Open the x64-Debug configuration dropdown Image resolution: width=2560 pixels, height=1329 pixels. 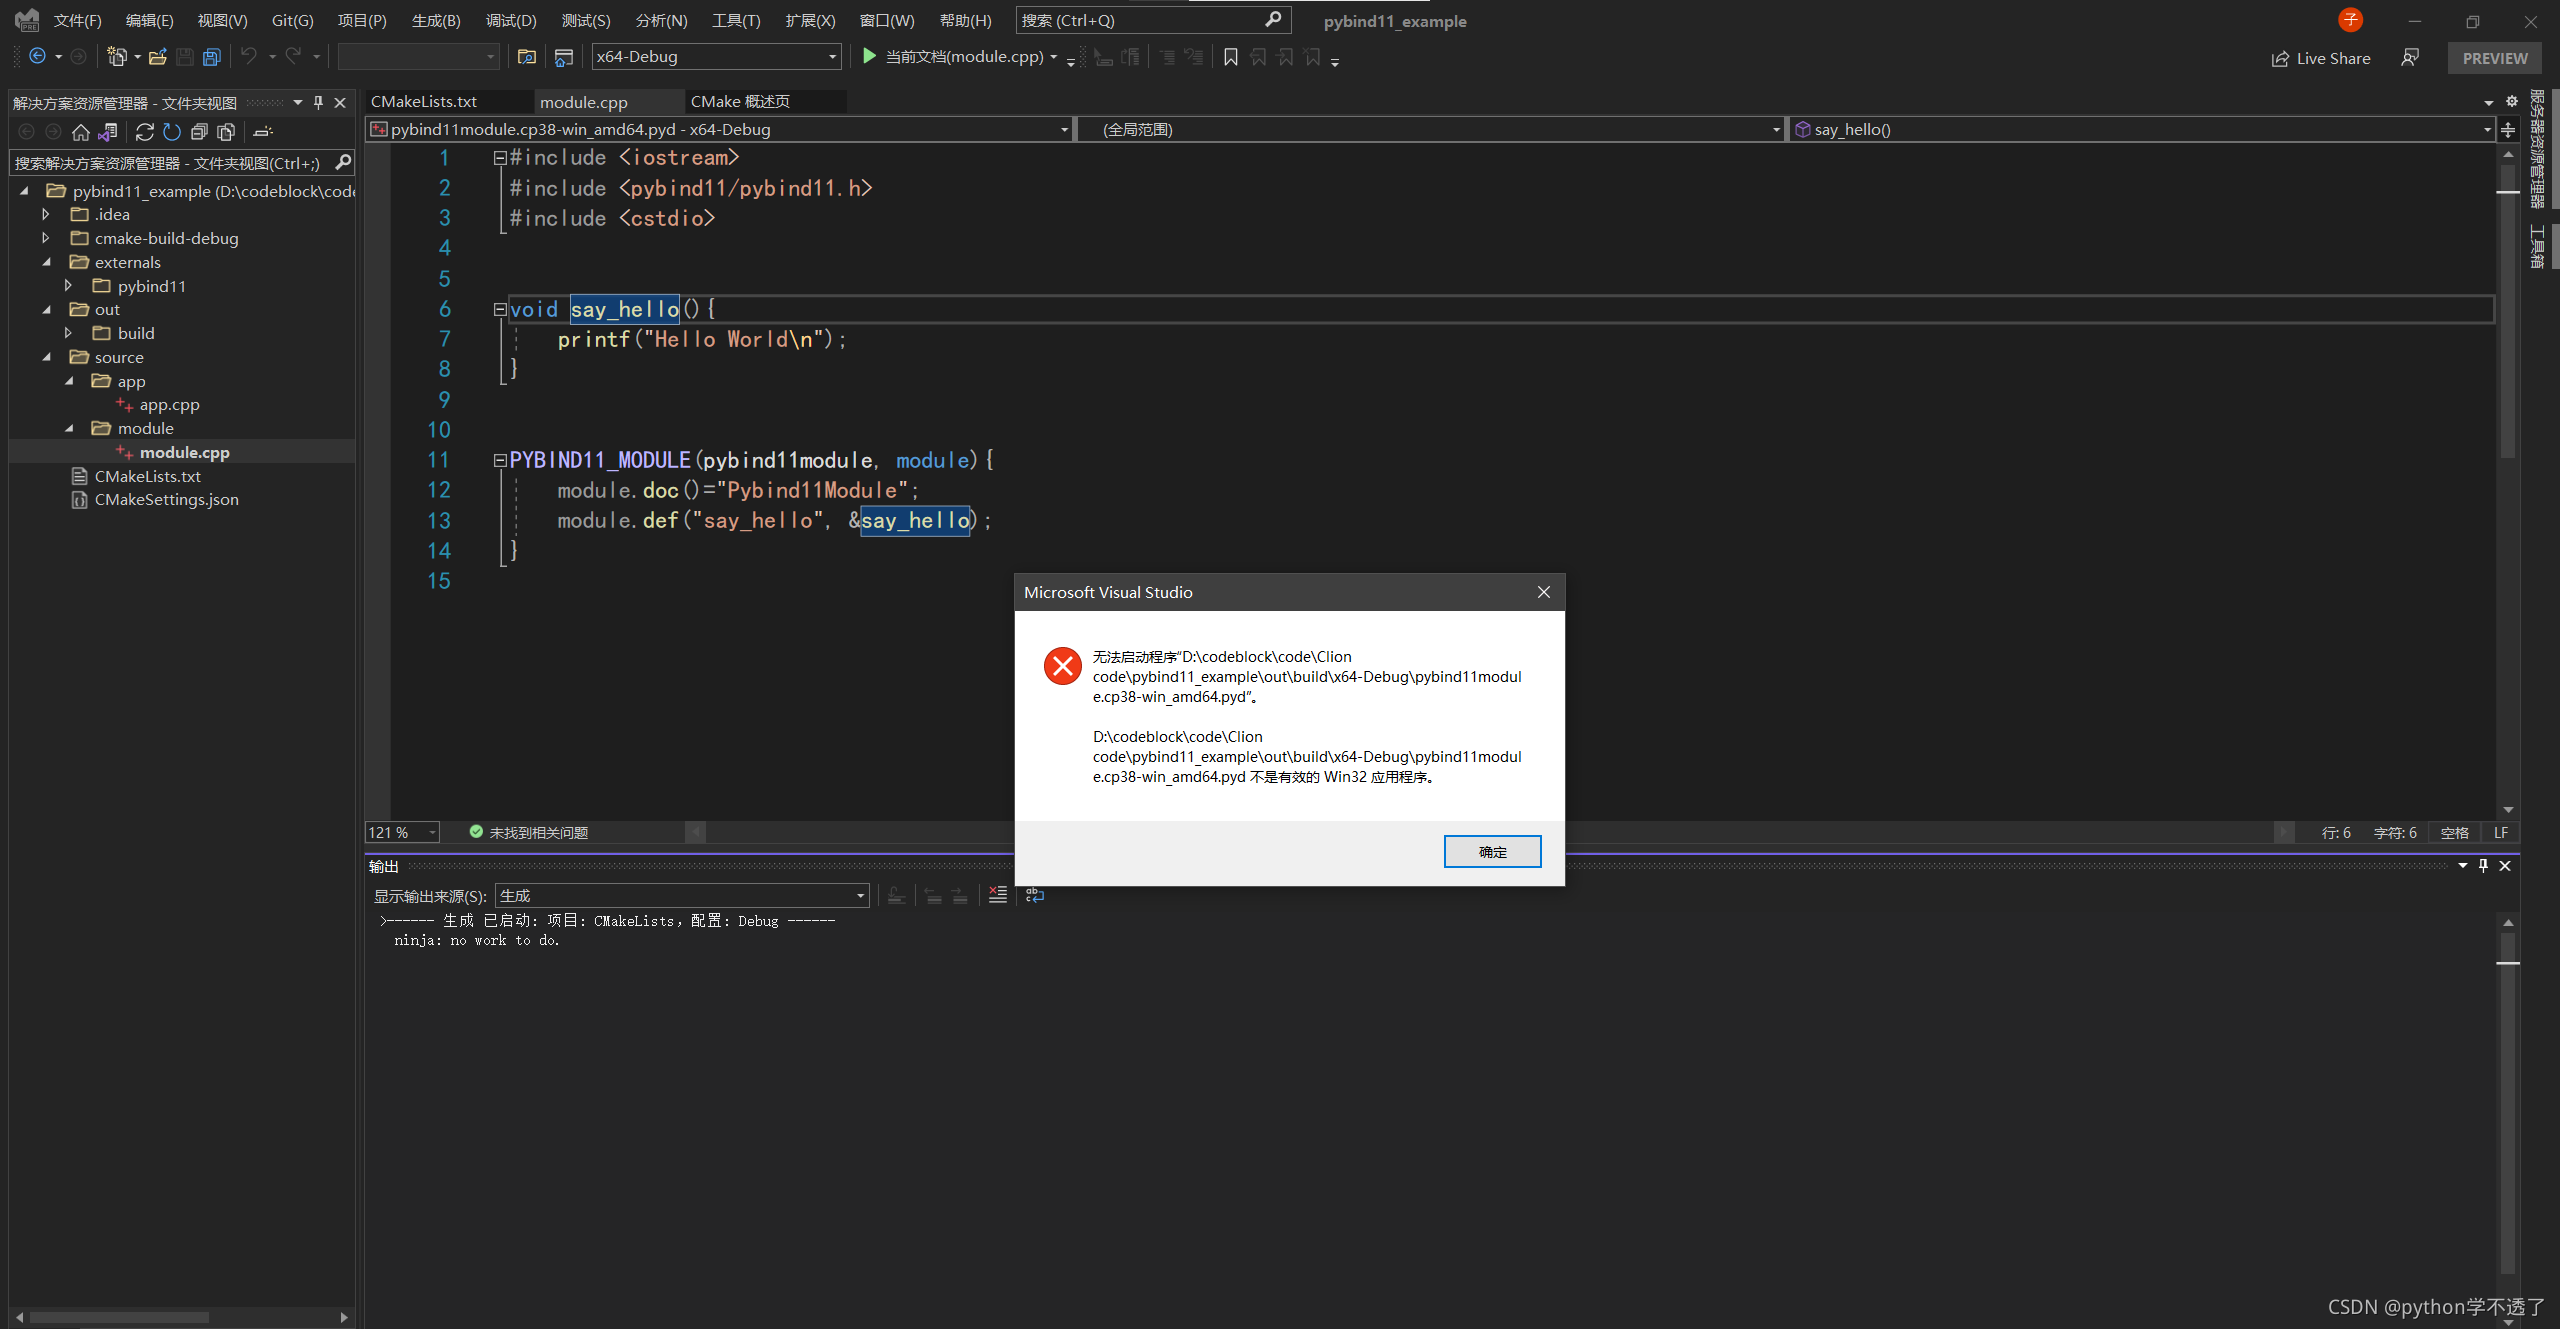(716, 57)
